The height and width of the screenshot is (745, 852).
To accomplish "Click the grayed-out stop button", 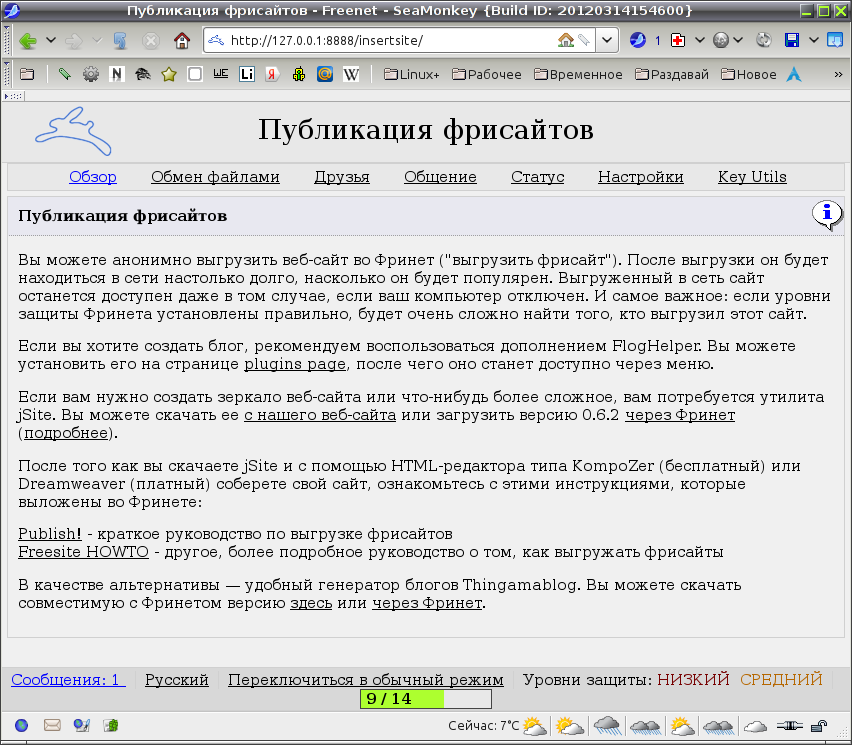I will tap(151, 41).
